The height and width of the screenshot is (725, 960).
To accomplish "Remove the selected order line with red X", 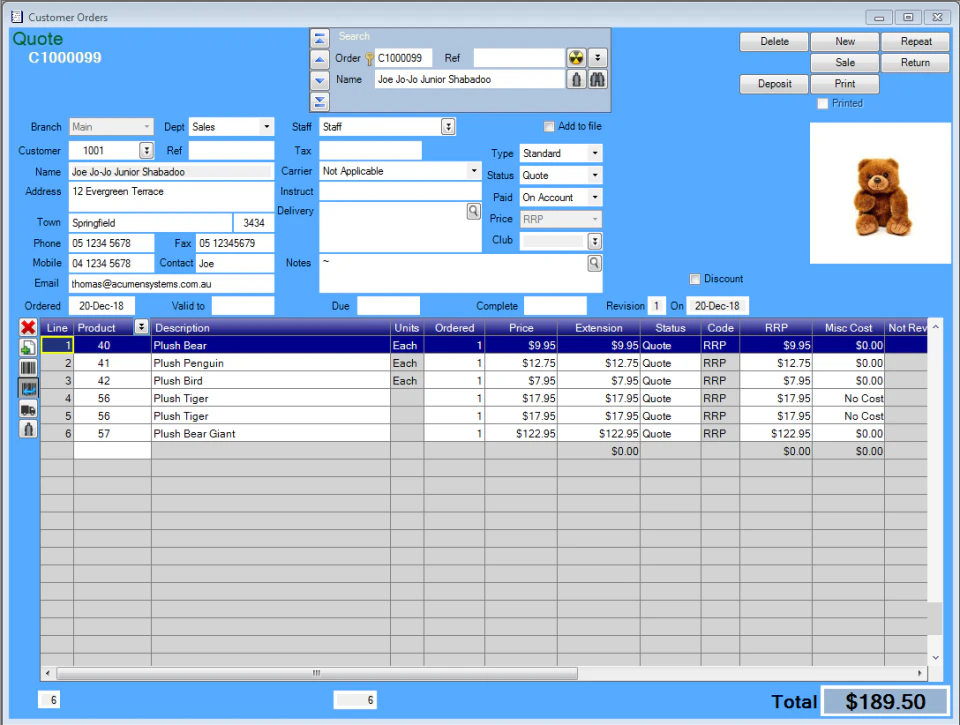I will click(x=26, y=327).
